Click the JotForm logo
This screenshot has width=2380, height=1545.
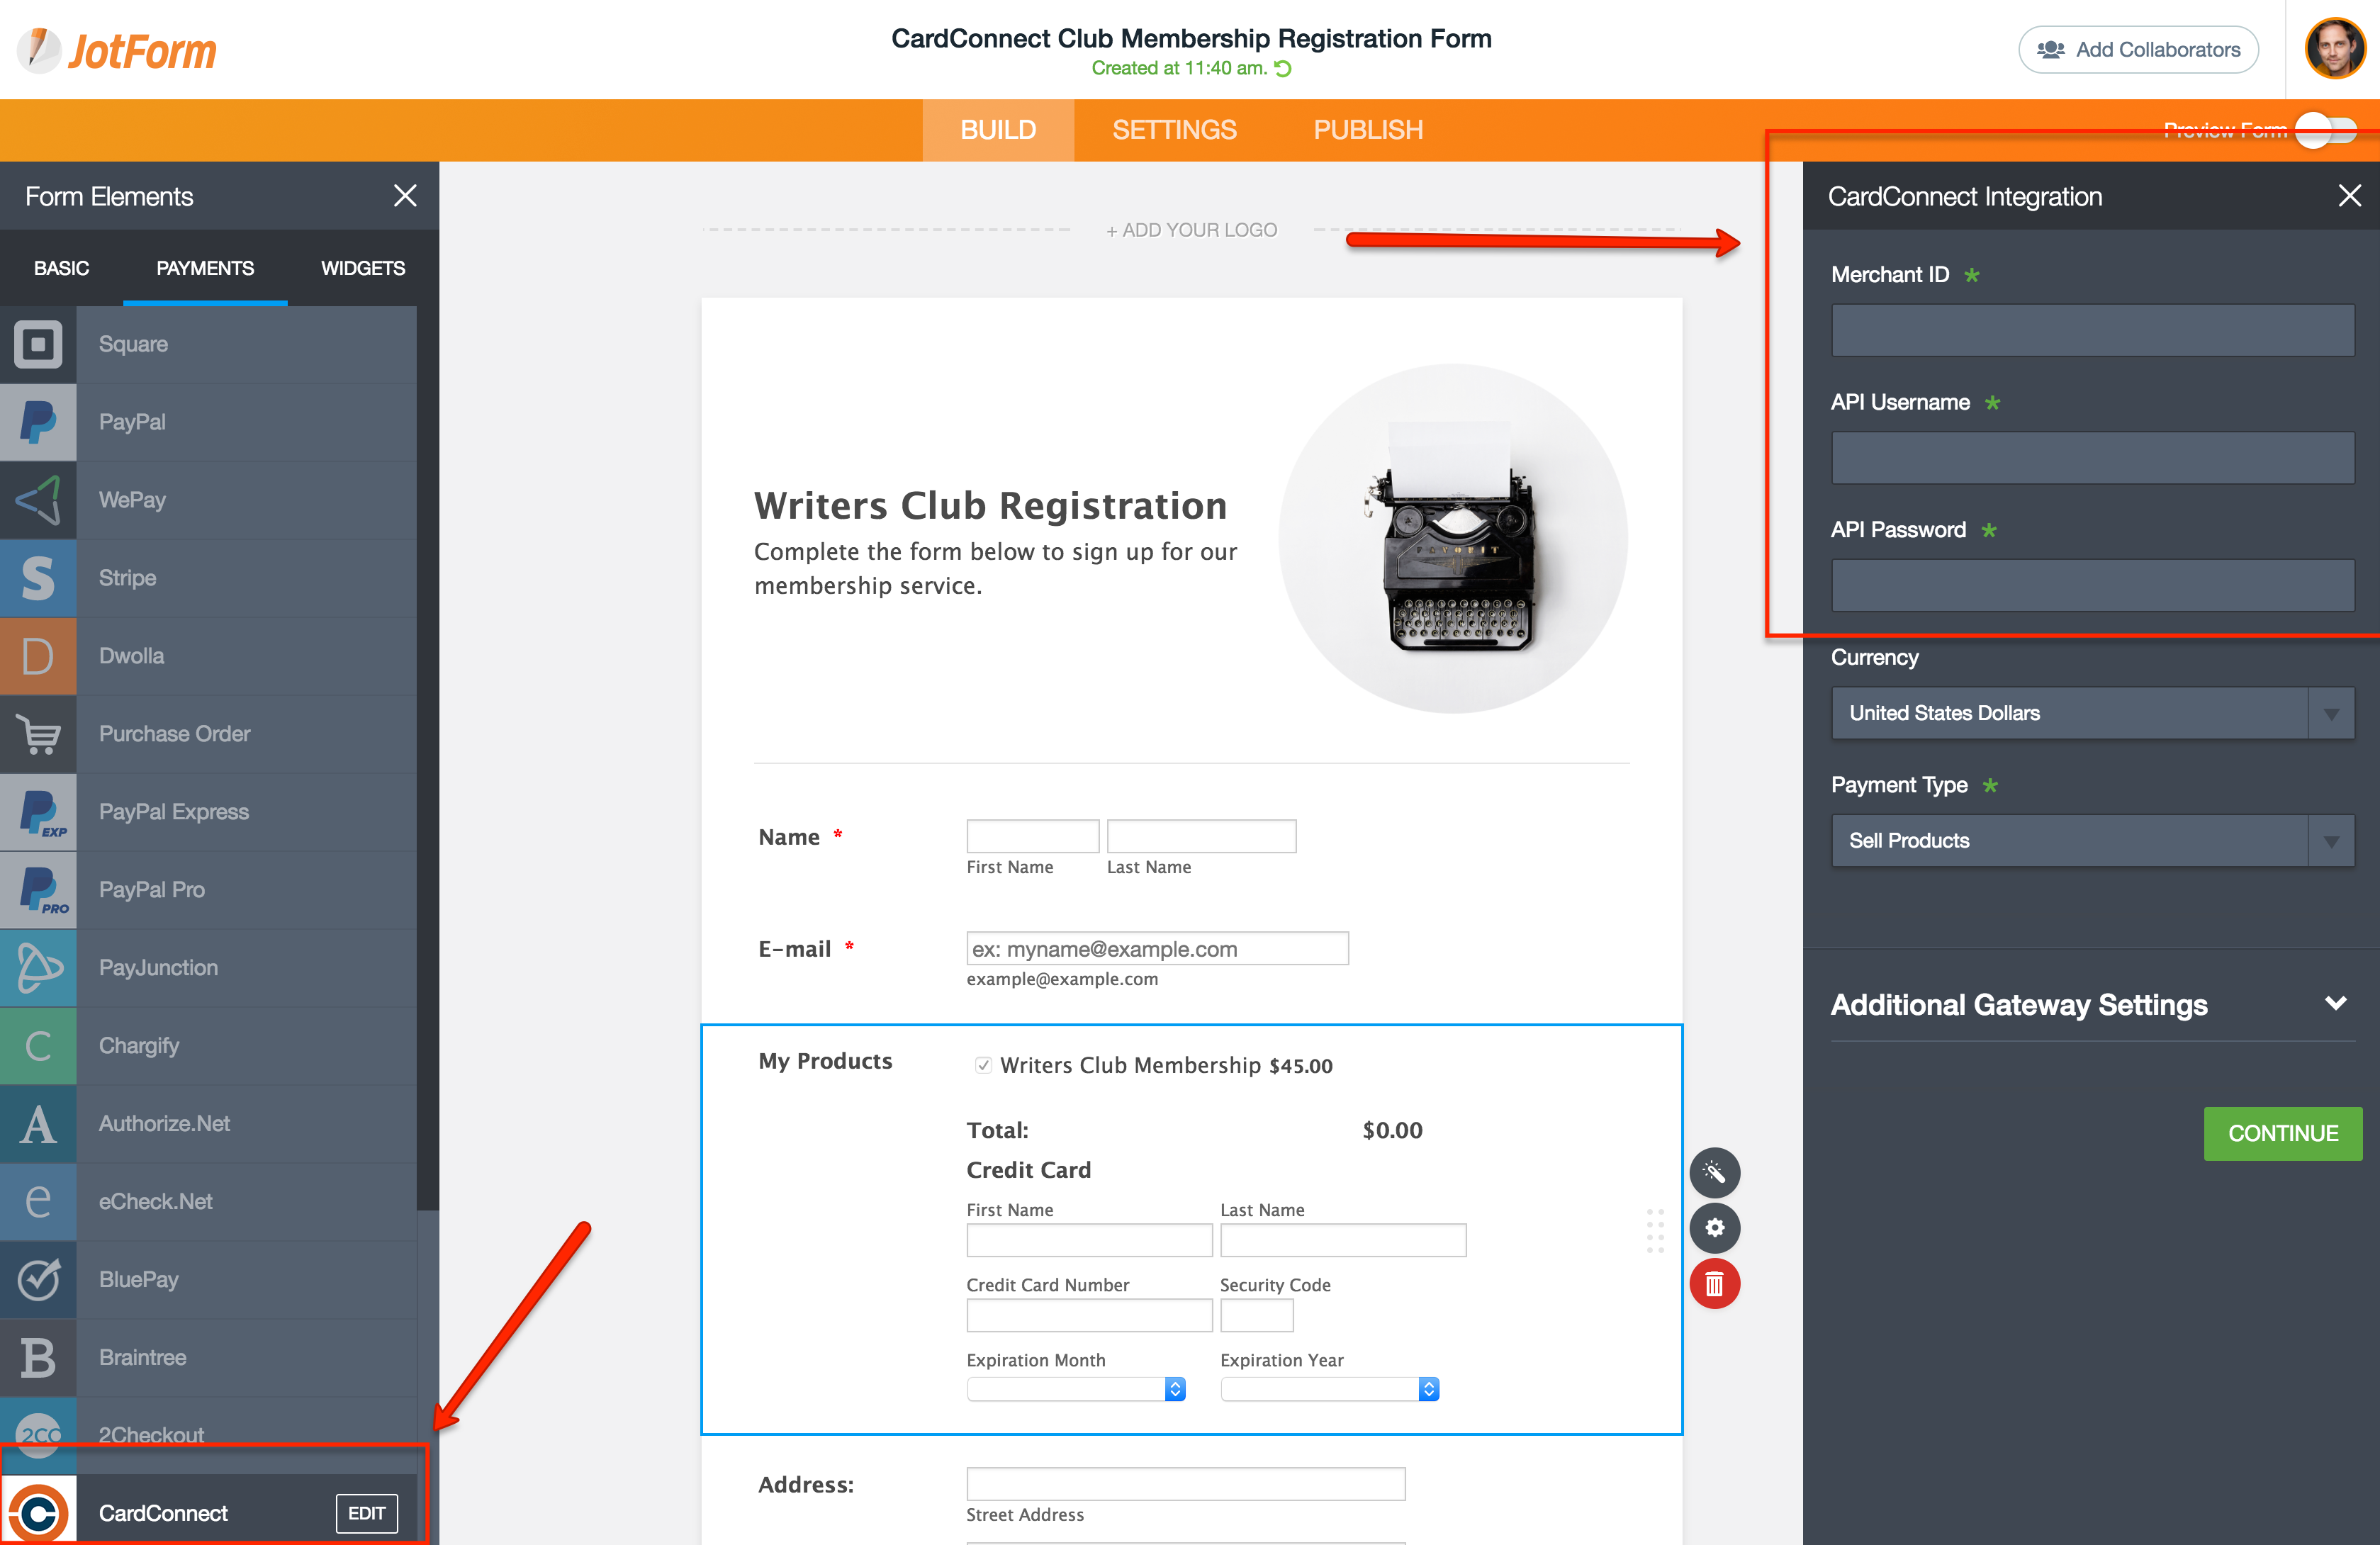[114, 48]
